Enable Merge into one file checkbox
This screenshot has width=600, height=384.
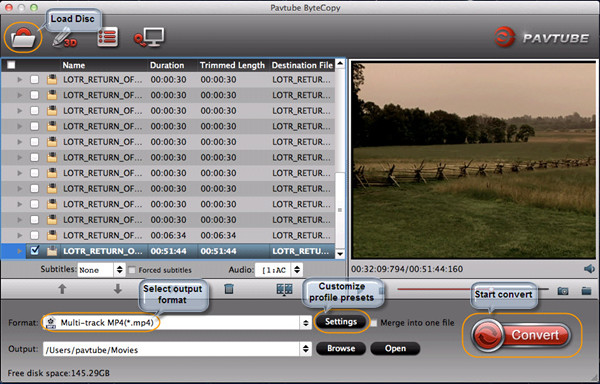[373, 323]
